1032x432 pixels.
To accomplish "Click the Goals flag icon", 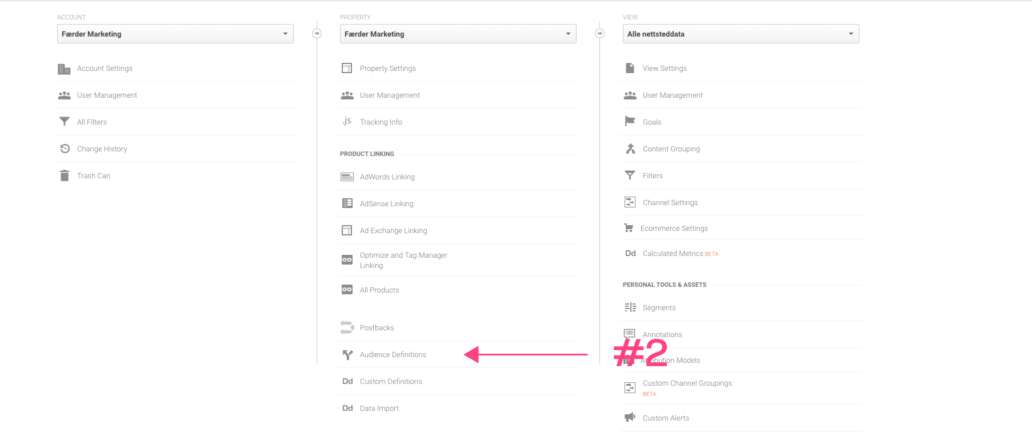I will click(630, 122).
